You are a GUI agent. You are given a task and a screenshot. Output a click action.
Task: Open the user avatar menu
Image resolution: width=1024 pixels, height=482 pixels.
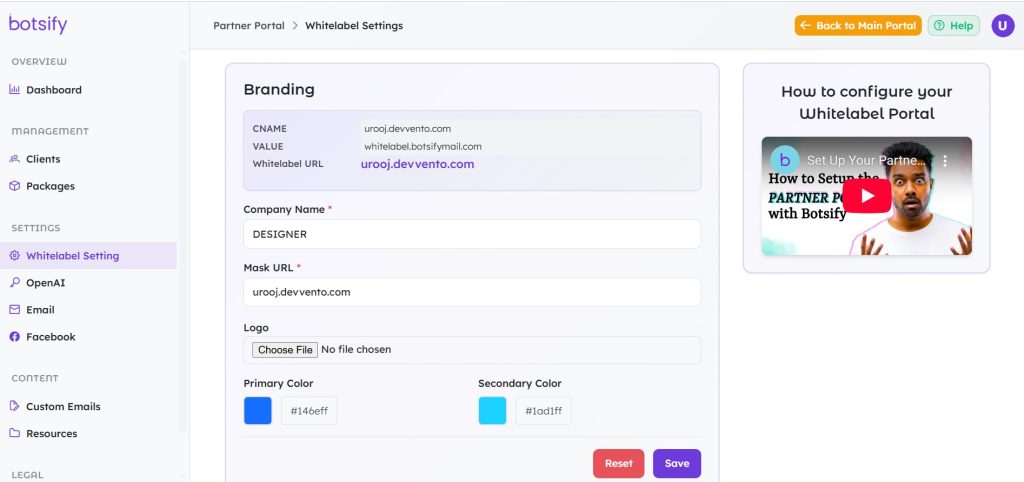pyautogui.click(x=1002, y=26)
